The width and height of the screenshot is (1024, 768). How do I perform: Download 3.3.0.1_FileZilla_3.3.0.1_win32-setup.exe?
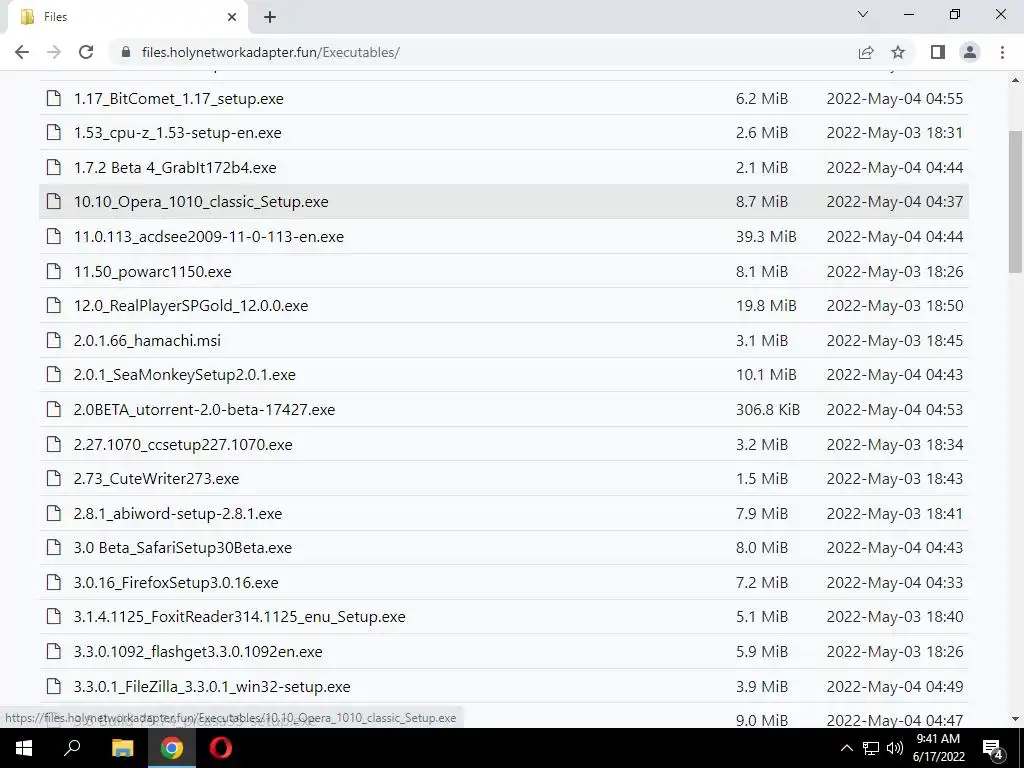(x=212, y=687)
